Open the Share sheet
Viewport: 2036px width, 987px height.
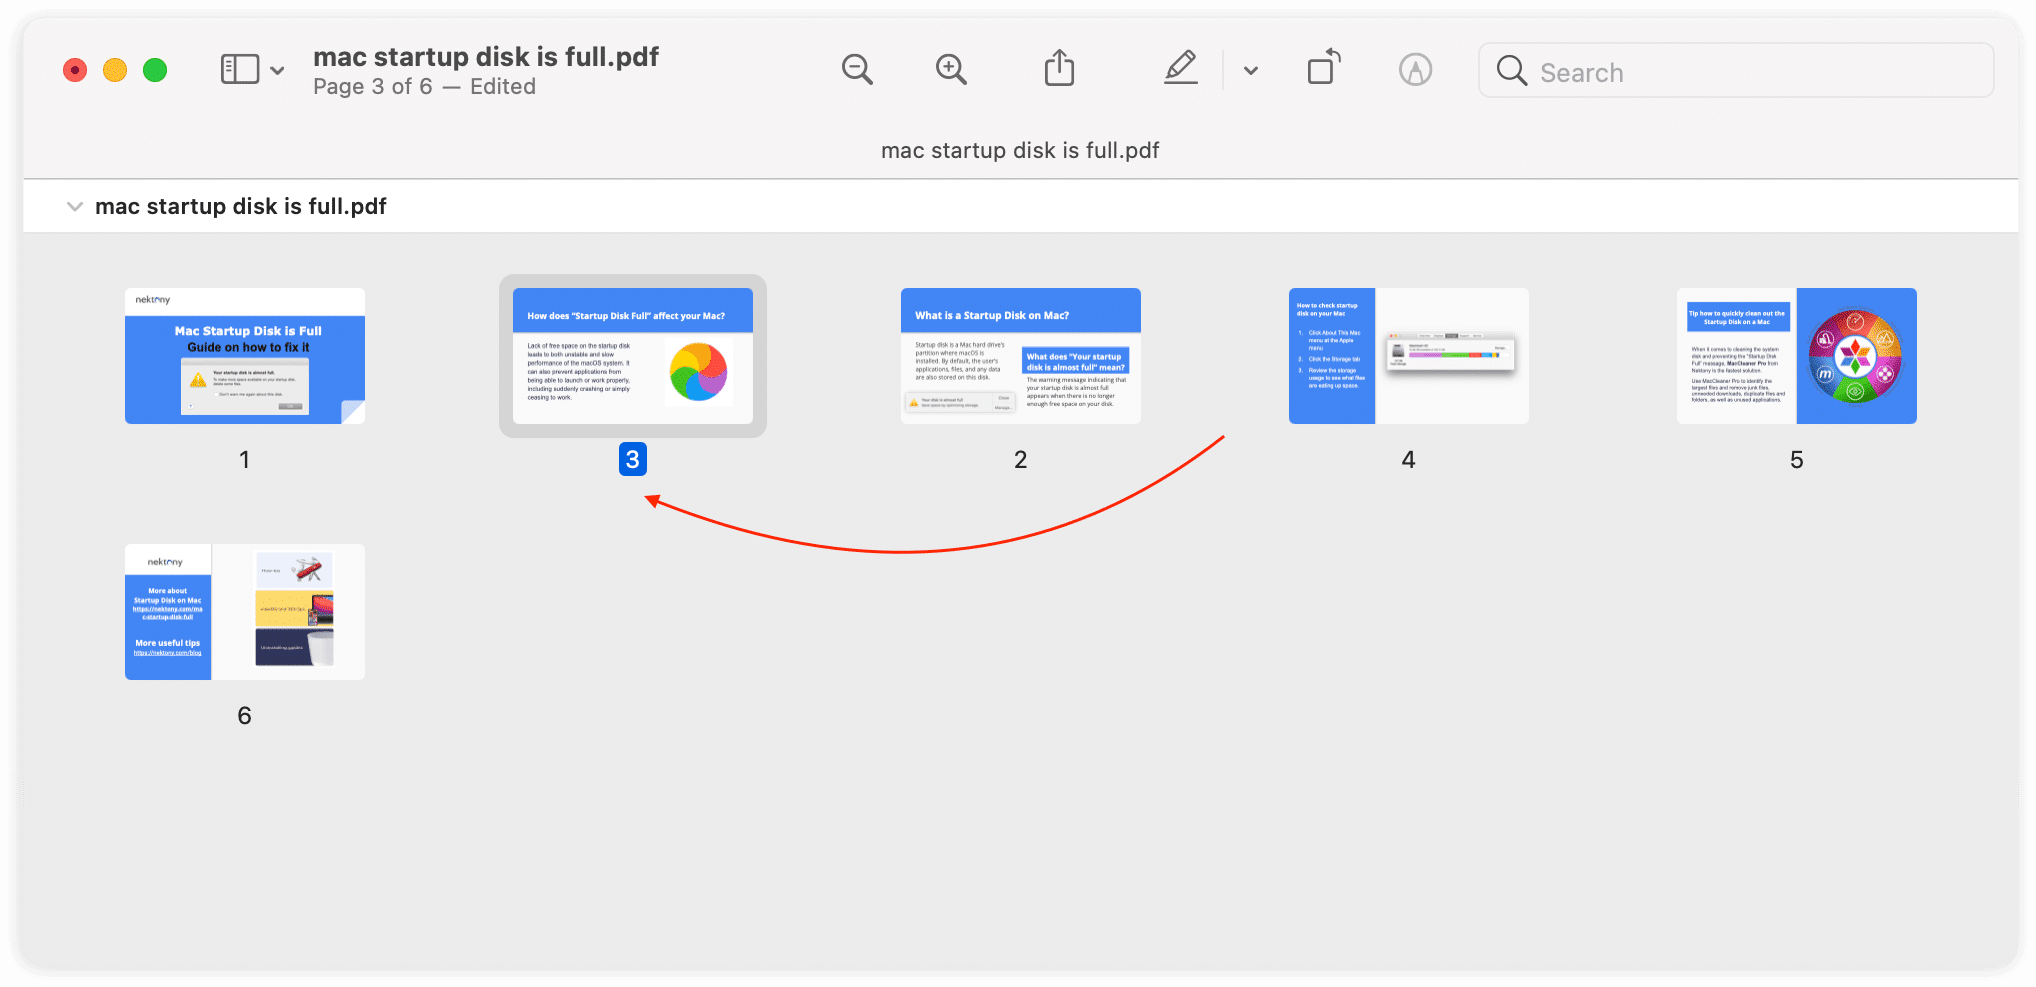[x=1059, y=68]
